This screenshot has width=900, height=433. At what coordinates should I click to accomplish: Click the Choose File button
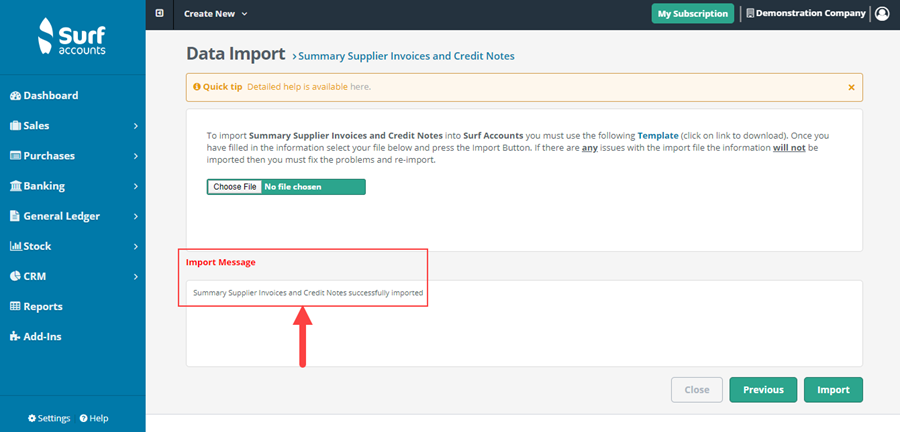pyautogui.click(x=235, y=187)
